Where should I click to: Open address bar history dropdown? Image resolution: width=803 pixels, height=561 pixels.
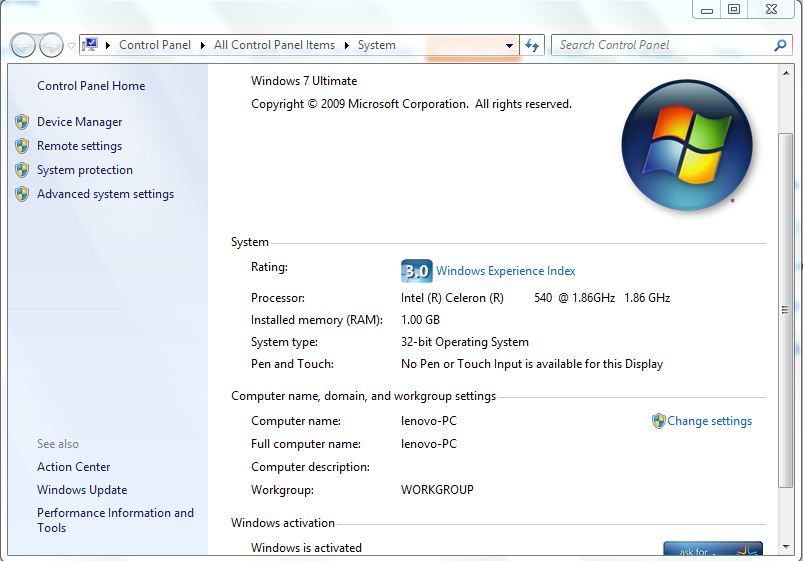509,46
